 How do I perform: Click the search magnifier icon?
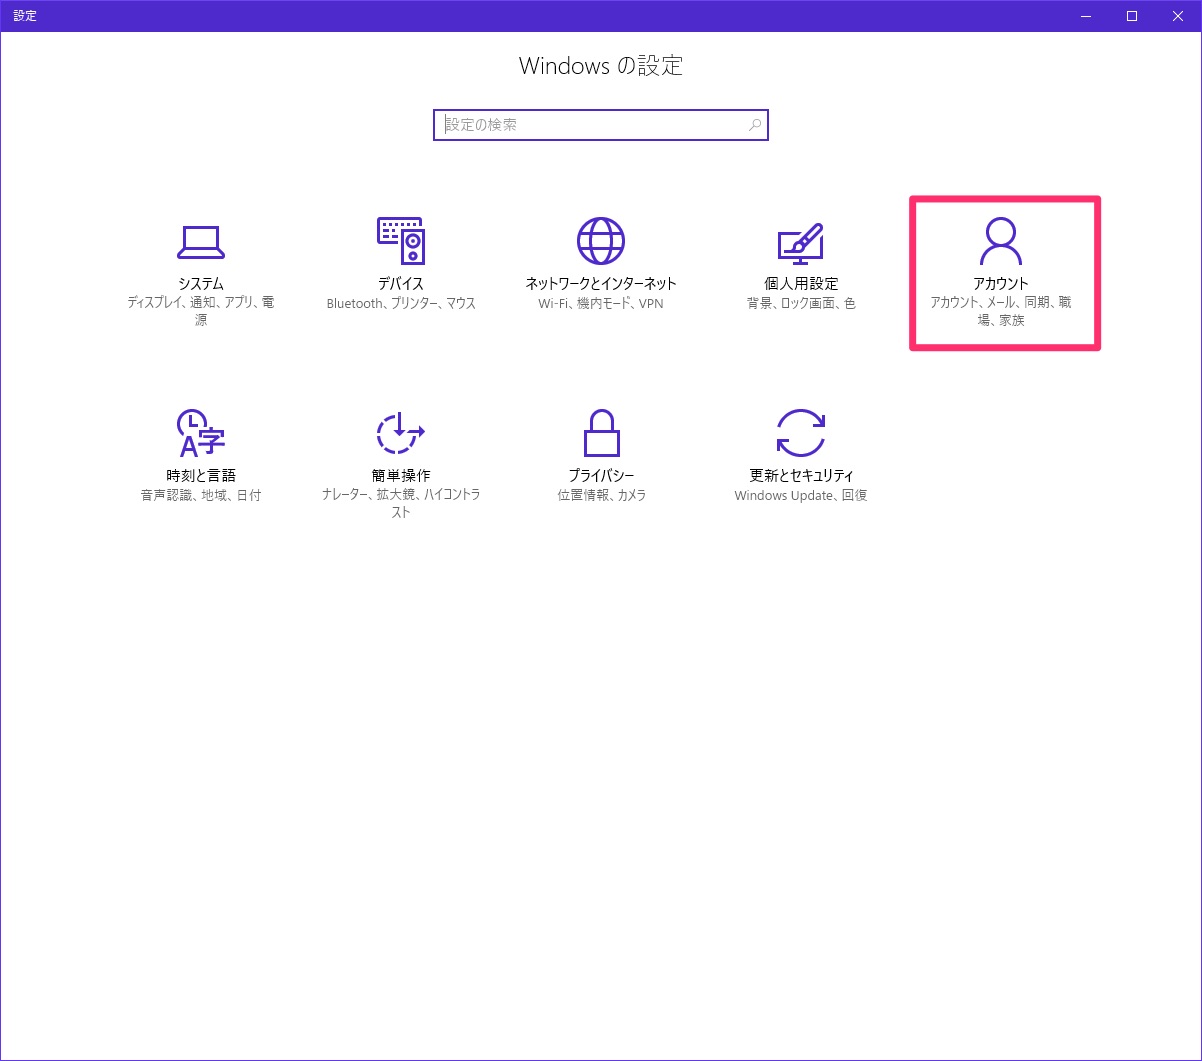point(755,125)
